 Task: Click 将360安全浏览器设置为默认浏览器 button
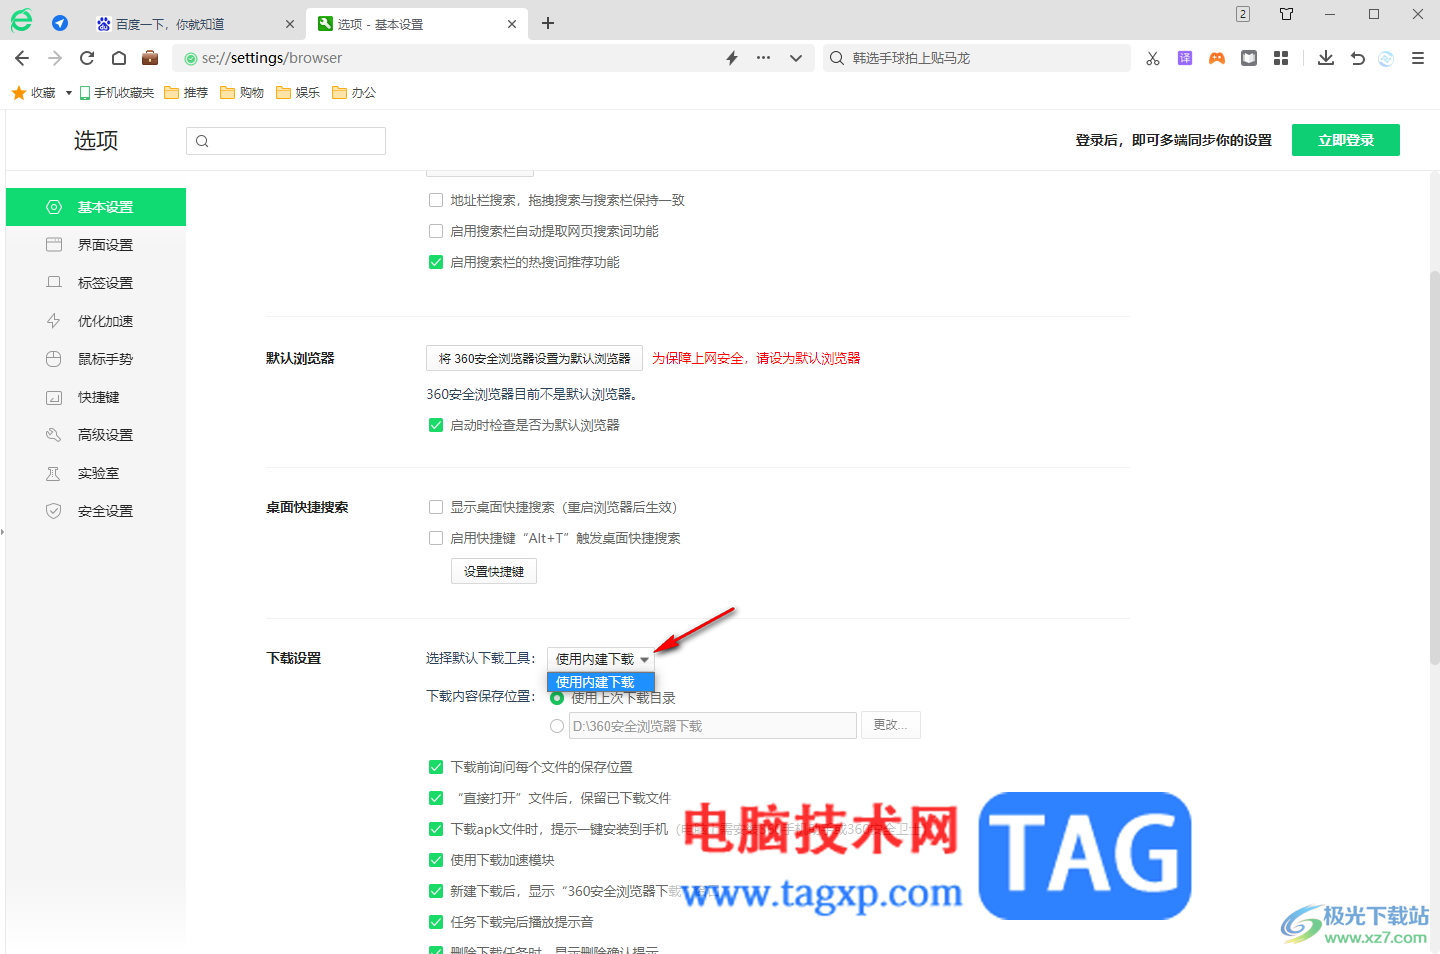tap(534, 358)
